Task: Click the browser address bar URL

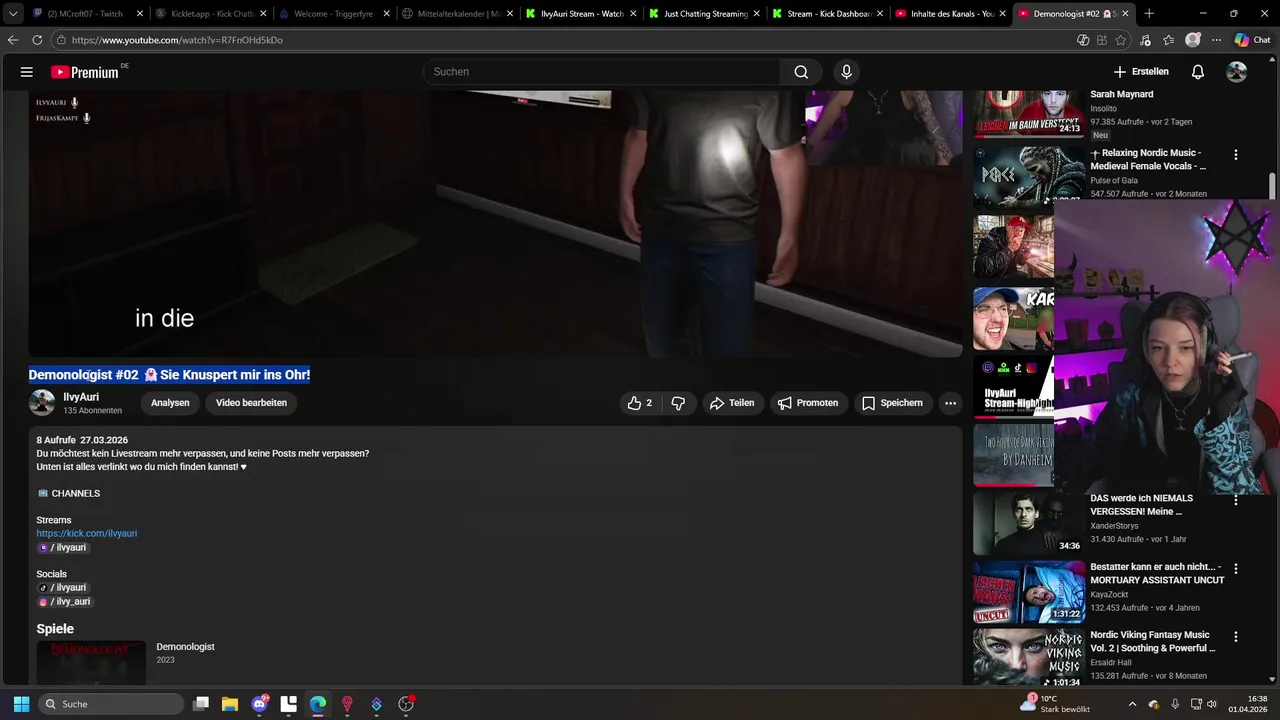Action: click(177, 40)
